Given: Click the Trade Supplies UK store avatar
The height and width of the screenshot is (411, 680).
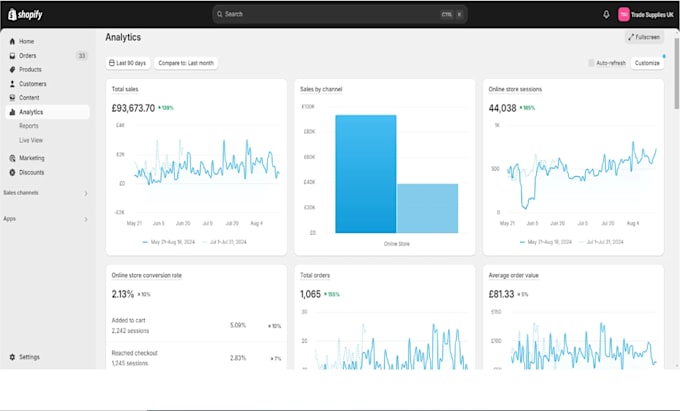Looking at the screenshot, I should 624,14.
